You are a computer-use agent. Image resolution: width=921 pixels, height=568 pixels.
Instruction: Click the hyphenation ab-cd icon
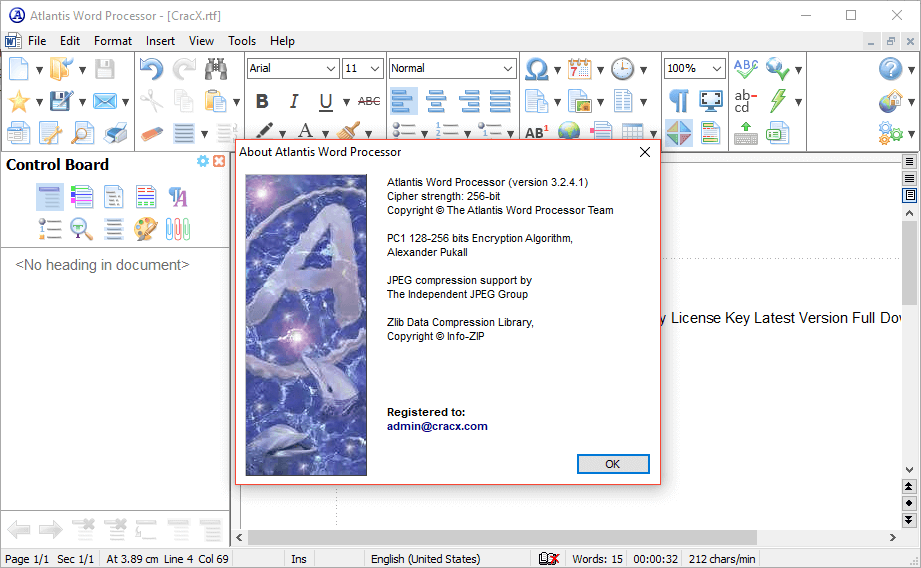746,101
